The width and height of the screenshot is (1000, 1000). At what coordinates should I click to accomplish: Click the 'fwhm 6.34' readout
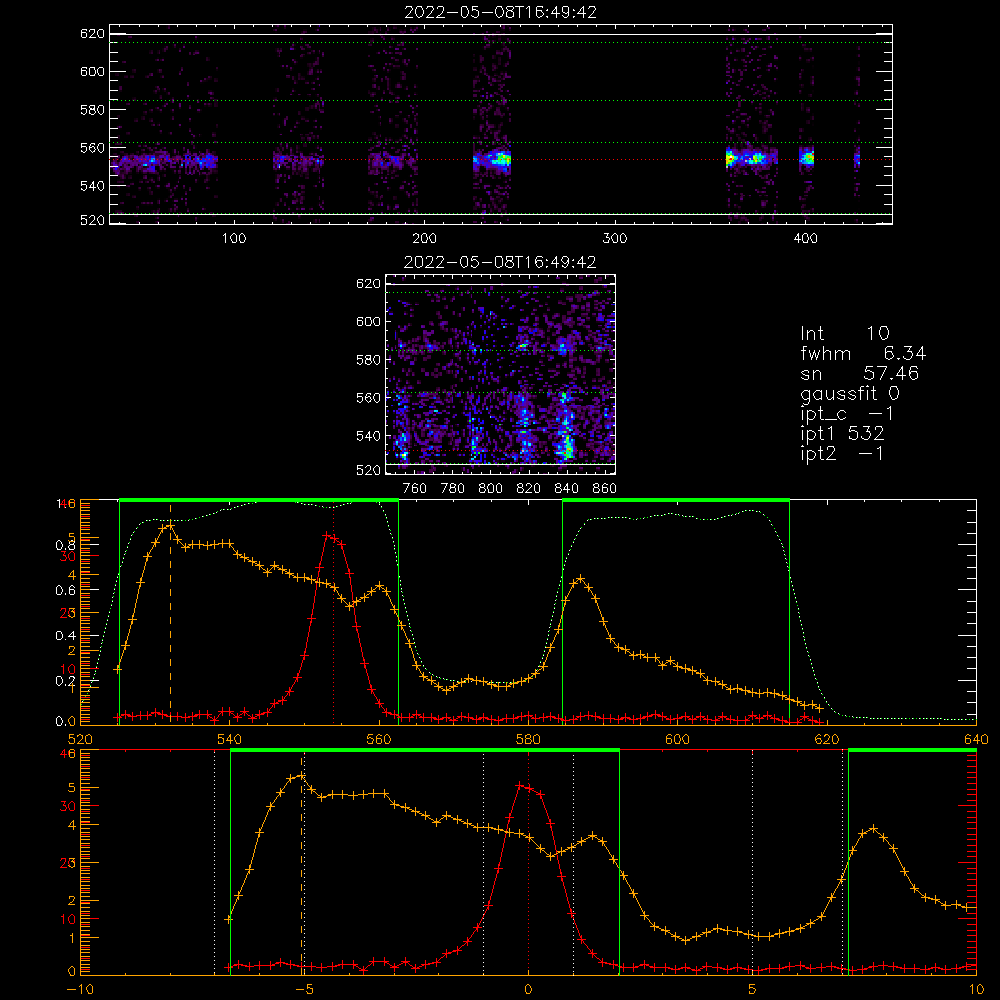pos(863,353)
